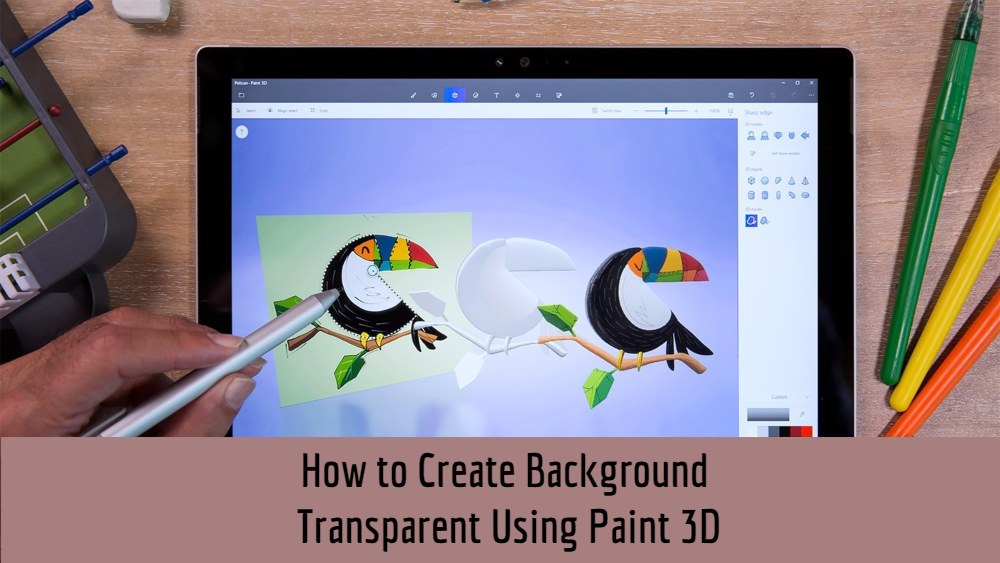This screenshot has width=1000, height=563.
Task: Insert the dog 3D model
Action: click(778, 135)
